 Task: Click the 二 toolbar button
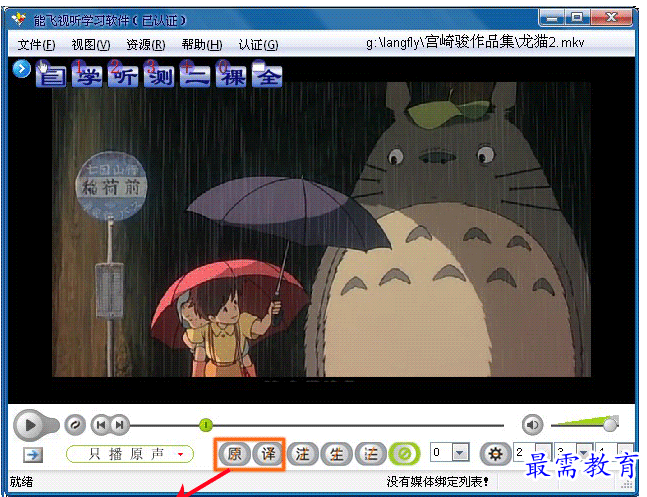[195, 75]
